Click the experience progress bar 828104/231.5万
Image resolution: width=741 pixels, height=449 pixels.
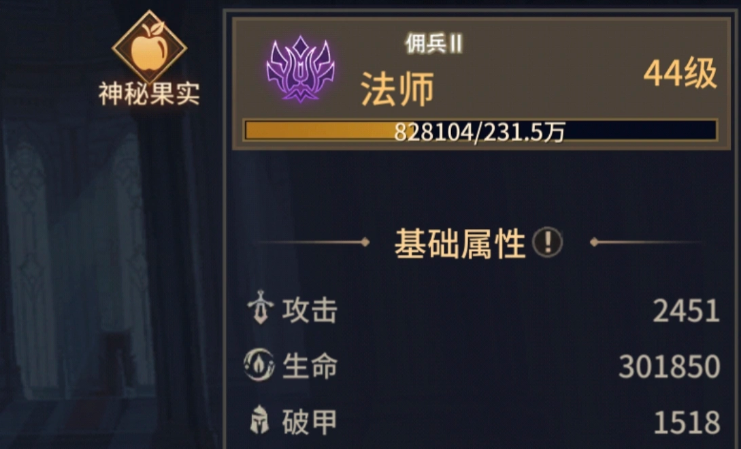click(480, 131)
